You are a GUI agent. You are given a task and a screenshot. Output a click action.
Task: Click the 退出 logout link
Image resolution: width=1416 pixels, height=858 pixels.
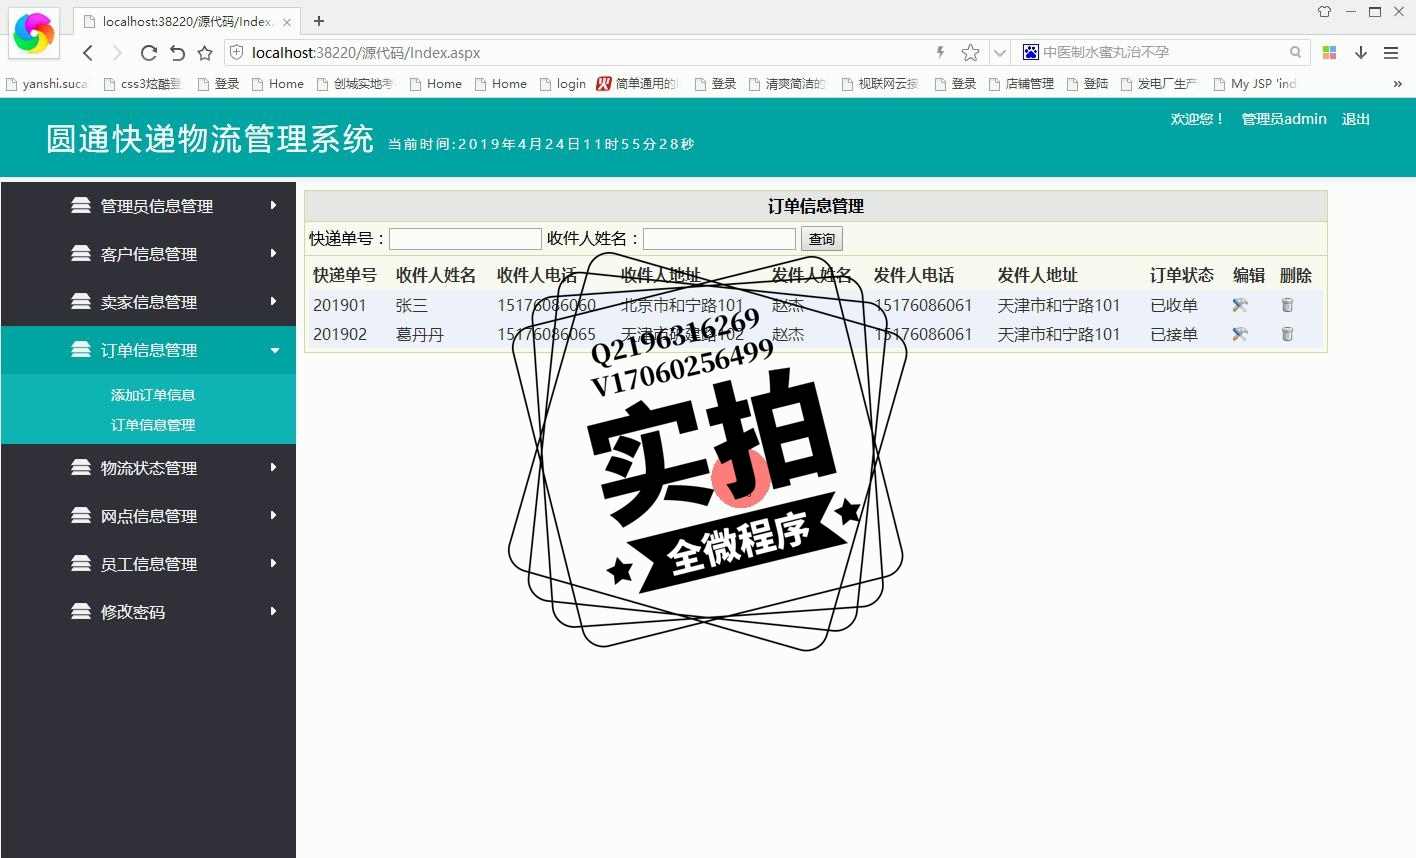click(x=1356, y=119)
